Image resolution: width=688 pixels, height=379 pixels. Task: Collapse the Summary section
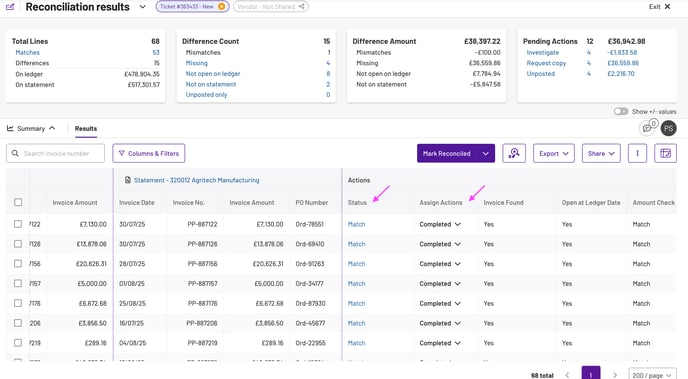[31, 129]
